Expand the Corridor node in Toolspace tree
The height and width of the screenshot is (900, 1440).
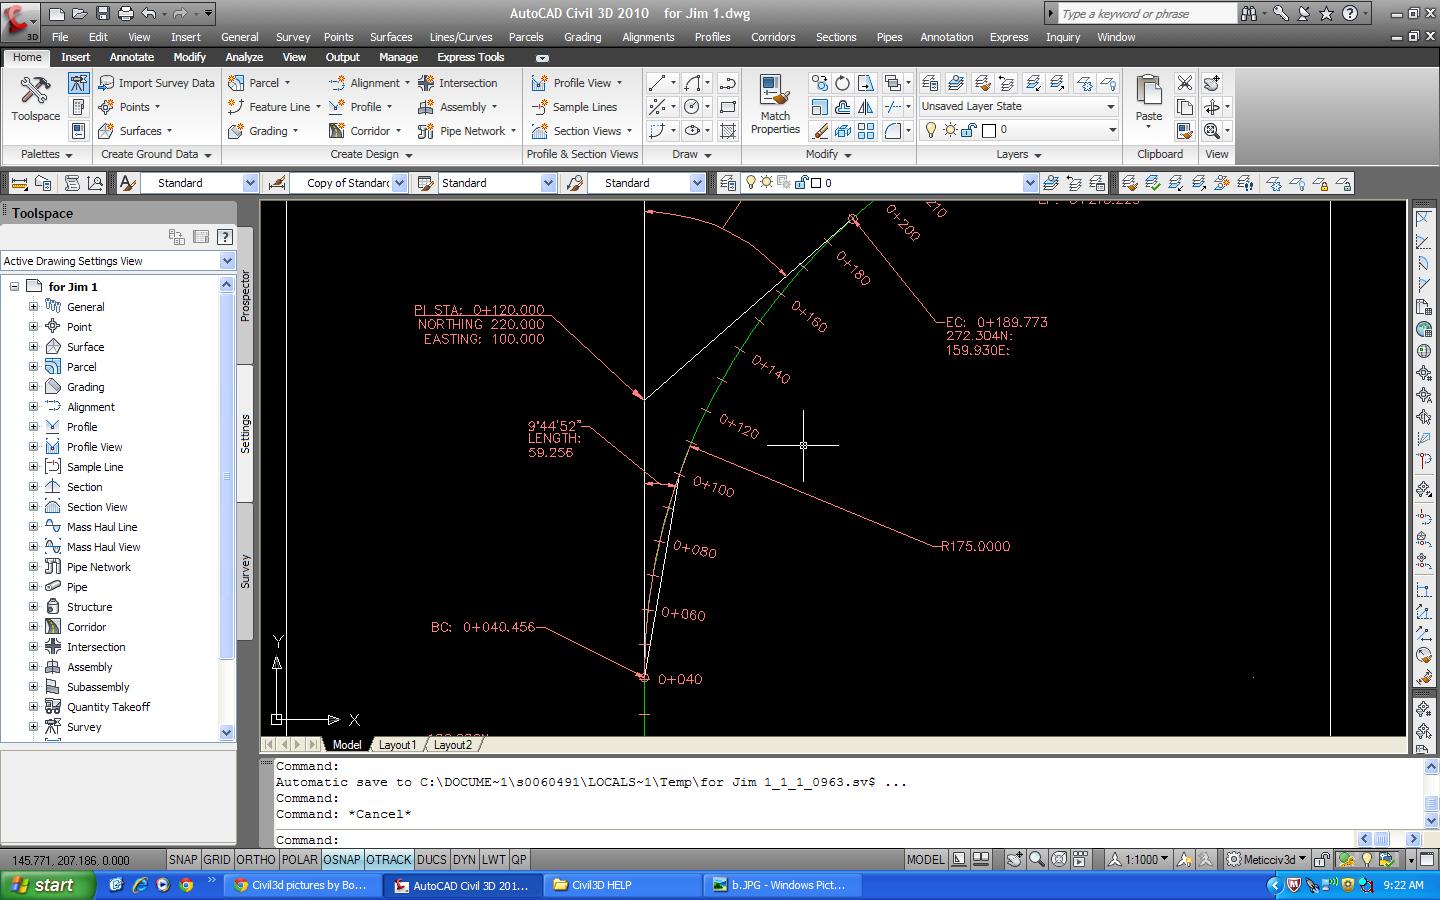[33, 627]
